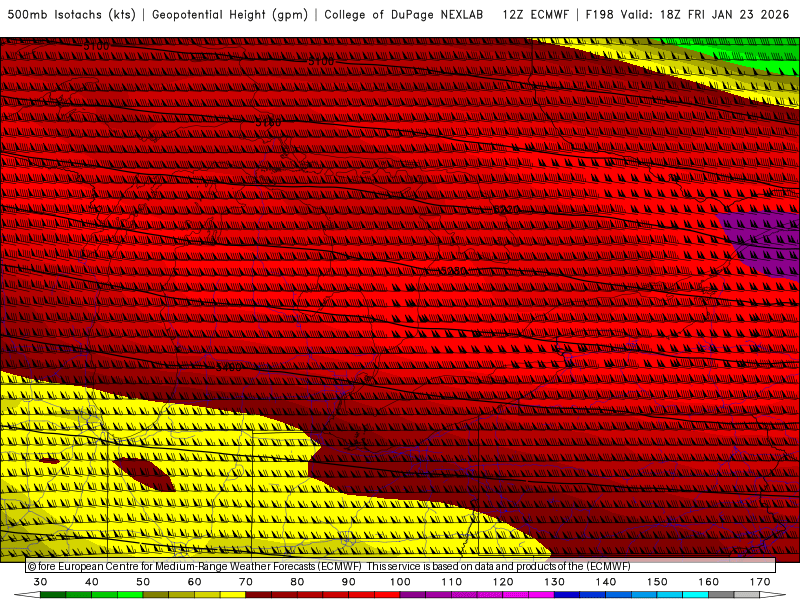
Task: Click the legend value 30
Action: [x=40, y=582]
